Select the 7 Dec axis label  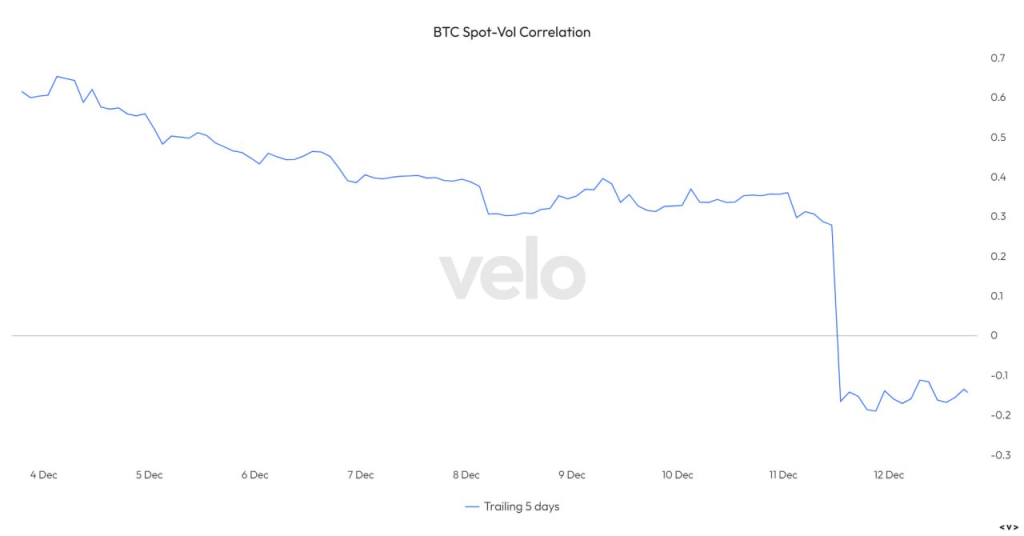tap(360, 475)
